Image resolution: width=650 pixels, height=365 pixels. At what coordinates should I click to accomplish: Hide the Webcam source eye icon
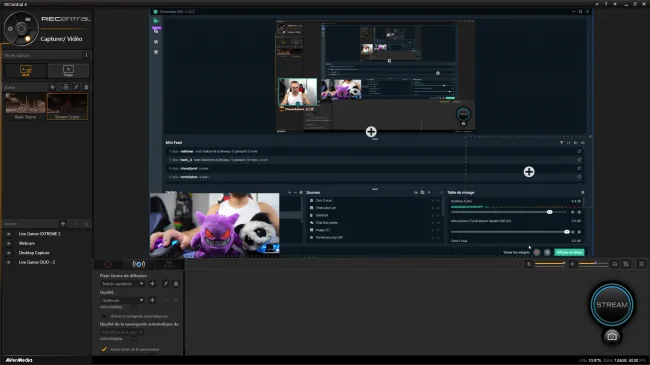coord(9,243)
